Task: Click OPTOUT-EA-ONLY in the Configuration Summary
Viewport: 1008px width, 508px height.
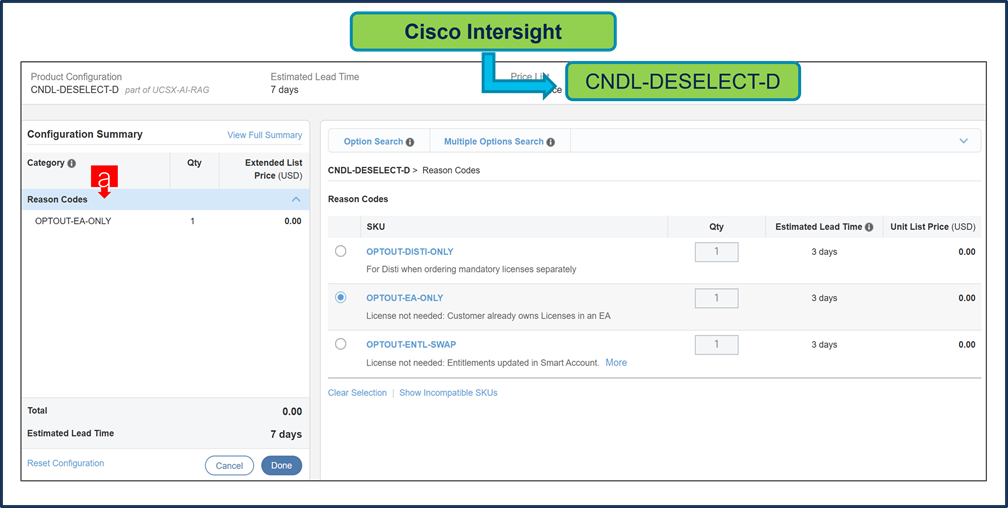Action: coord(73,221)
